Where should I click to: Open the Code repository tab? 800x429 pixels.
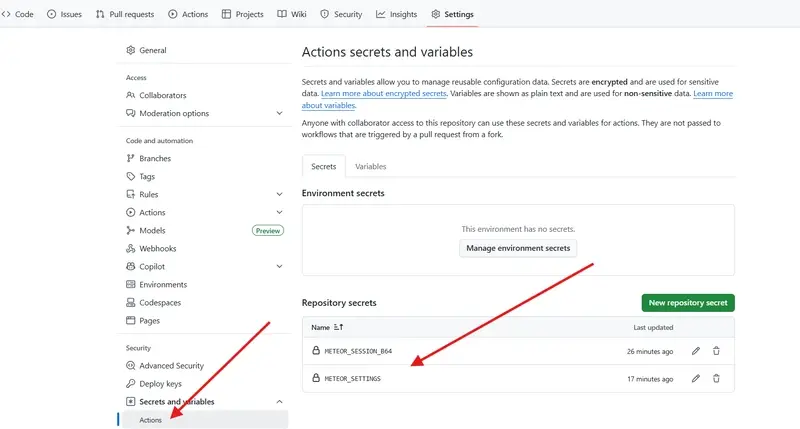click(18, 14)
